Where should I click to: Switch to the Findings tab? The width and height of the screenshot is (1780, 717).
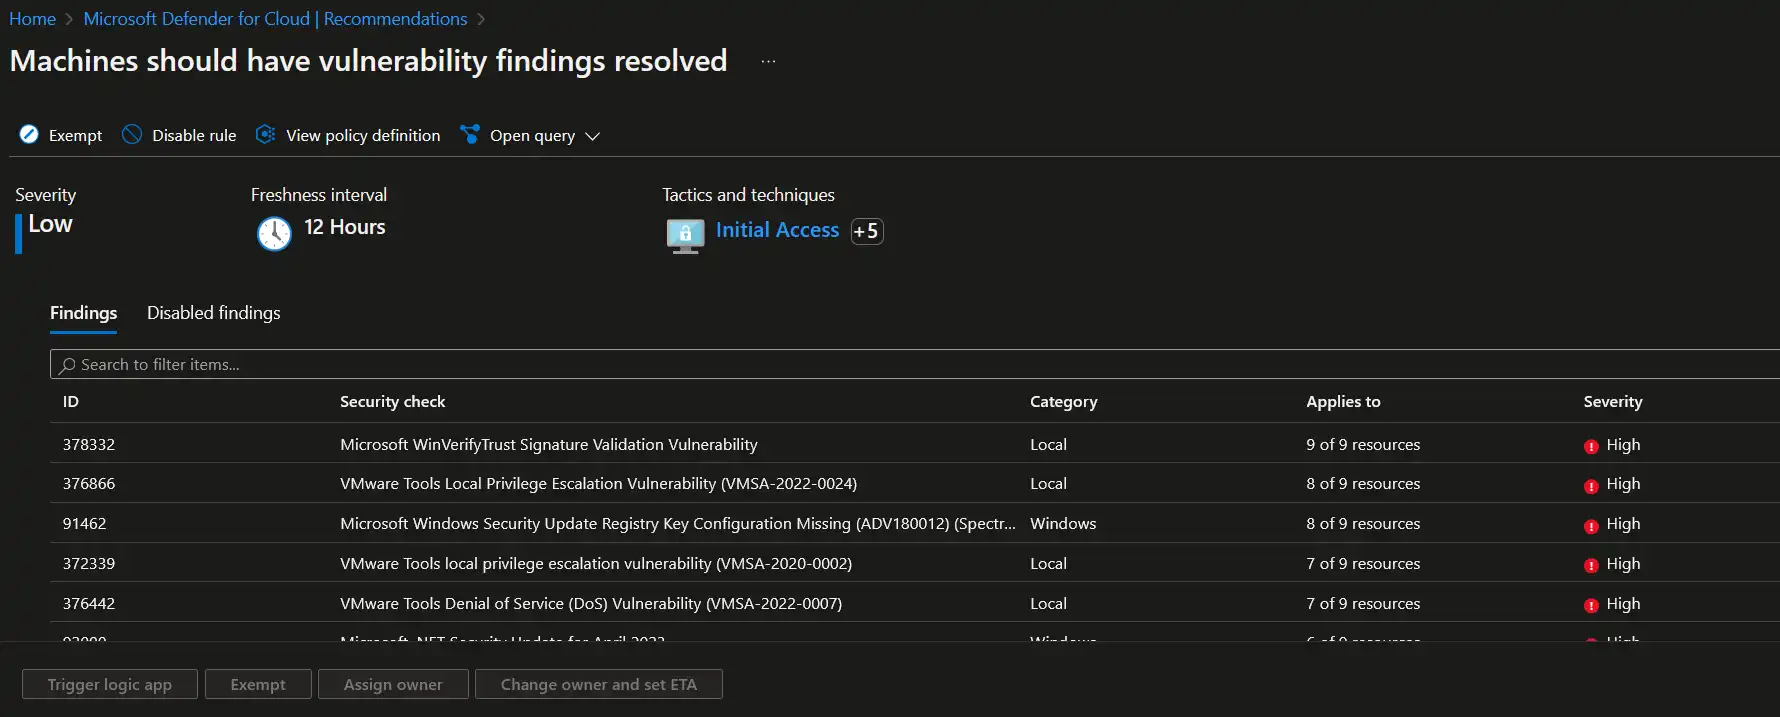[x=83, y=313]
